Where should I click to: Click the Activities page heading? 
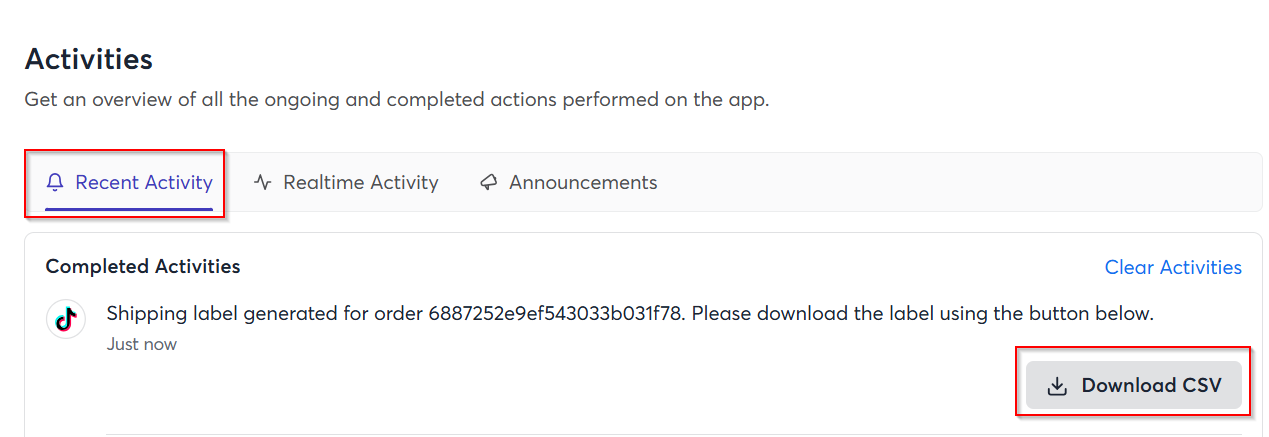tap(89, 59)
